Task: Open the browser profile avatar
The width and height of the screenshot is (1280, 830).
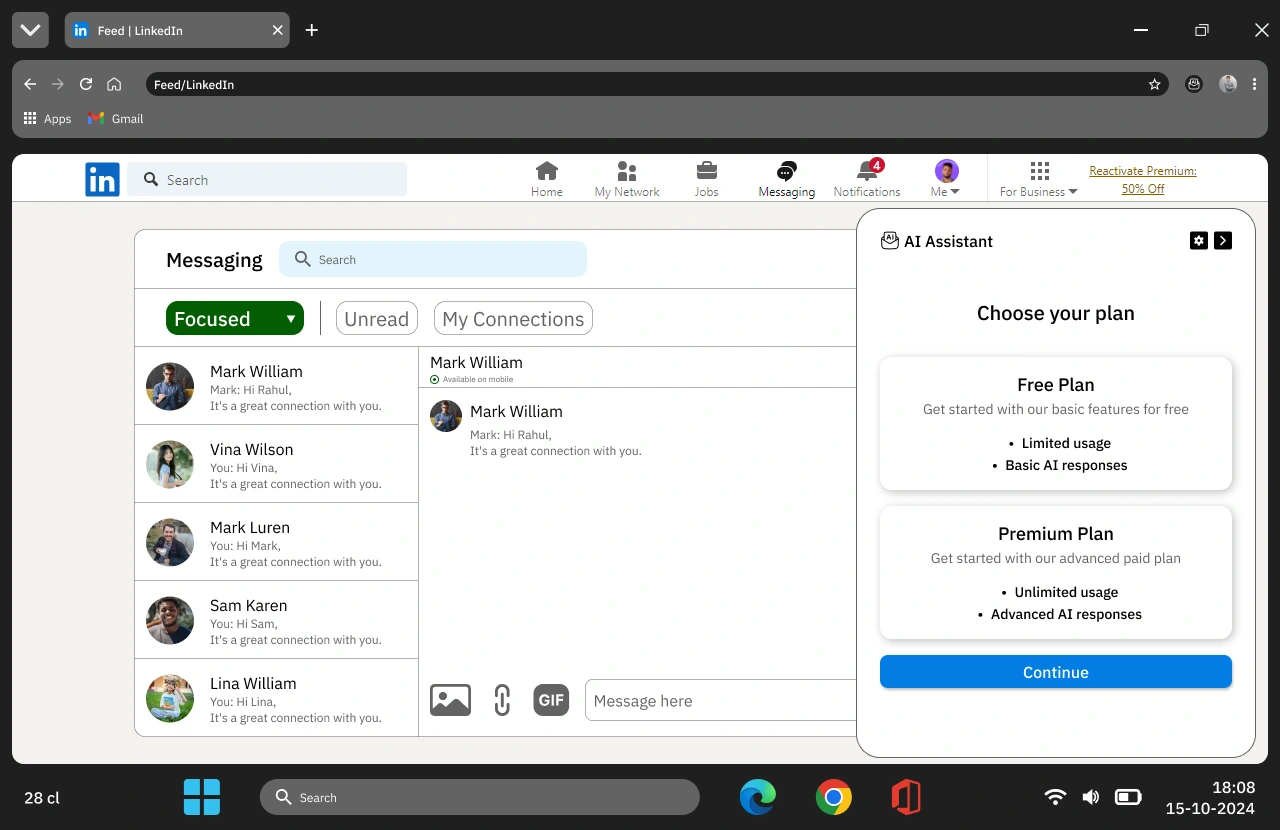Action: 1228,85
